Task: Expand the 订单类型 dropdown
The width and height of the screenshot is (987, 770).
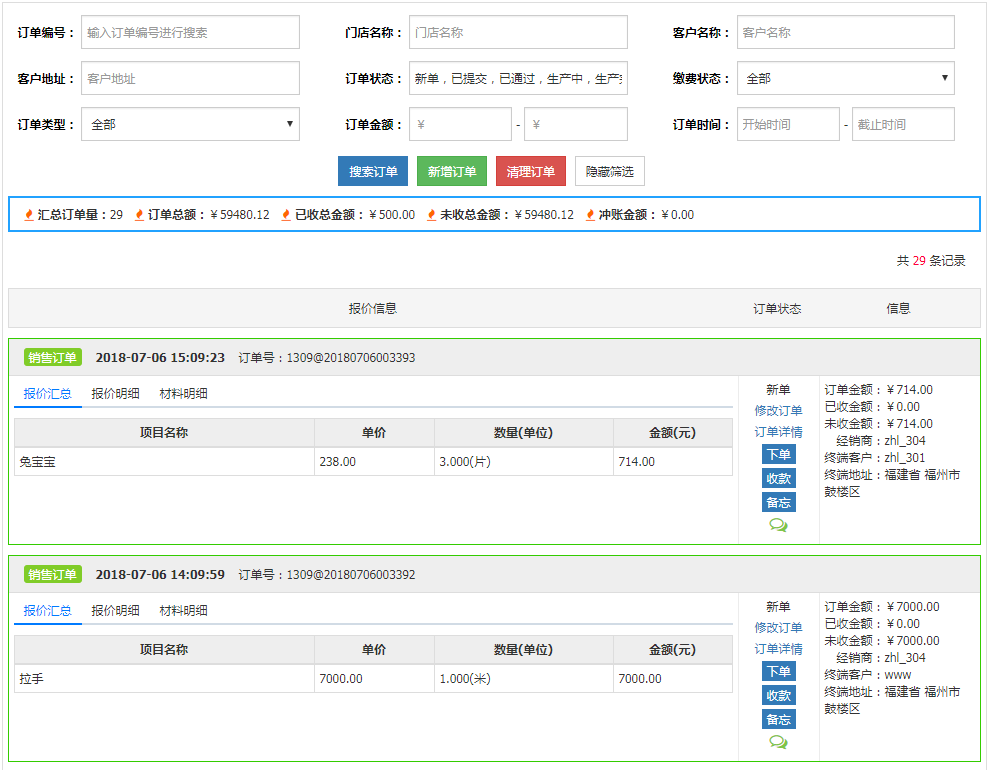Action: [x=190, y=124]
